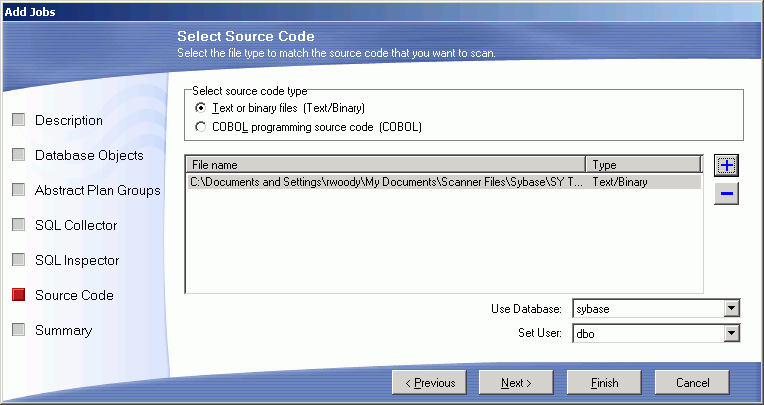Screen dimensions: 764x405
Task: Click the square icon beside SQL Collector
Action: click(x=18, y=225)
